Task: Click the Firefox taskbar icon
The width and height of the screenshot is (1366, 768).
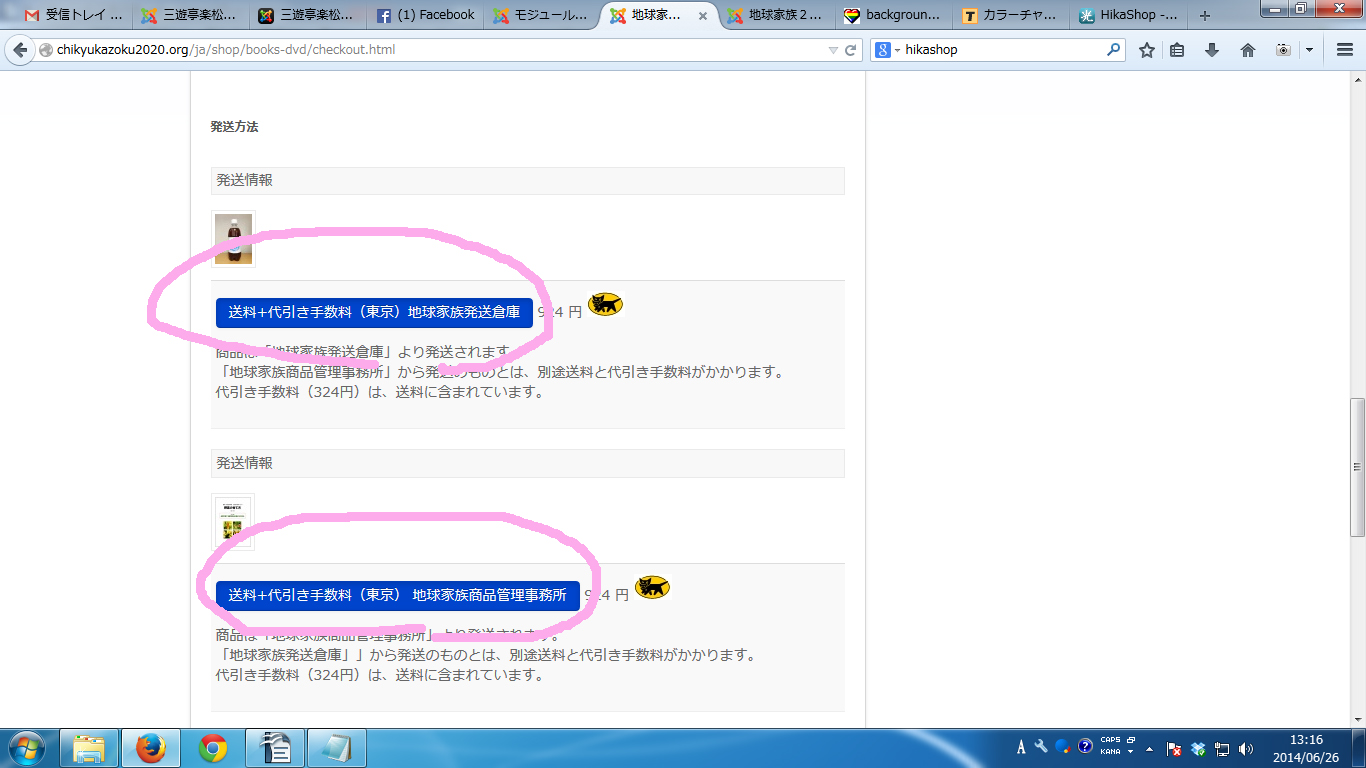Action: (151, 748)
